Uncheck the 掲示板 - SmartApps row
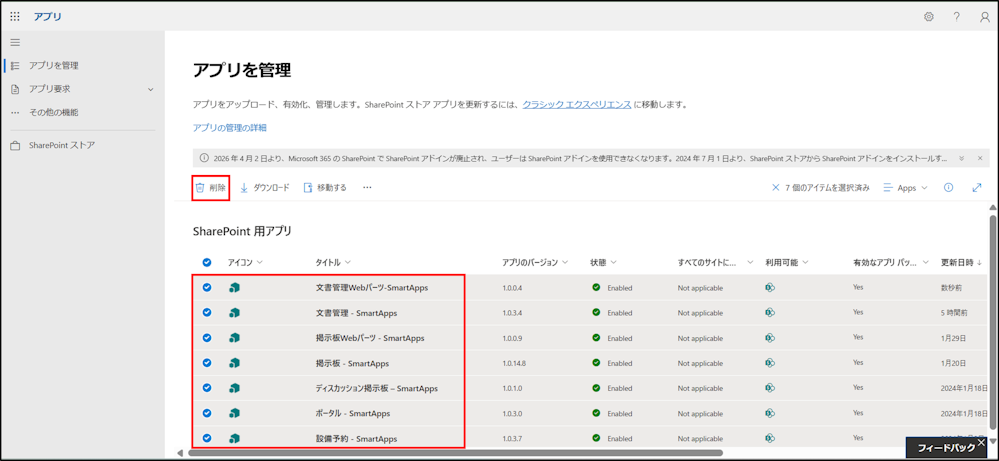The image size is (999, 461). [x=206, y=363]
